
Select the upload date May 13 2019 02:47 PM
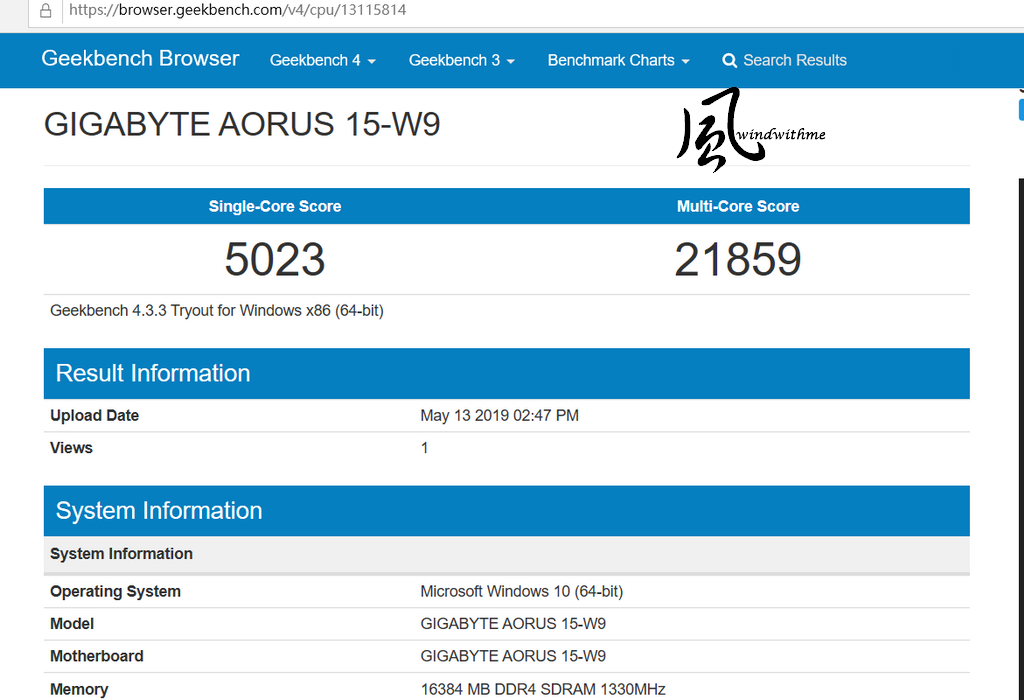500,415
